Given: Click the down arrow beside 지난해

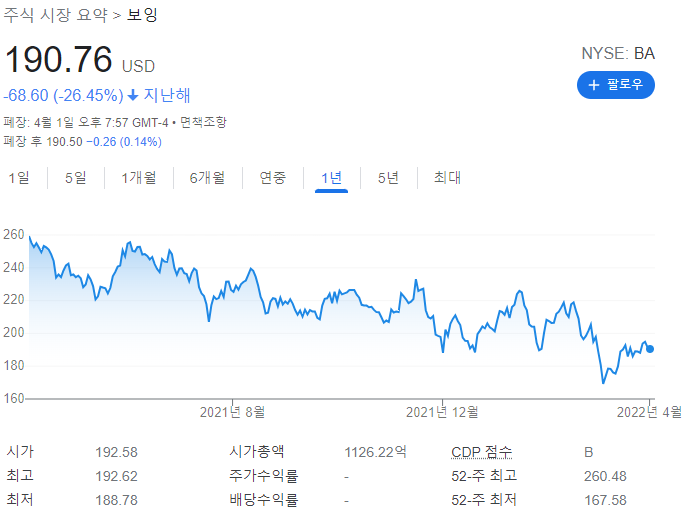Looking at the screenshot, I should pos(133,95).
